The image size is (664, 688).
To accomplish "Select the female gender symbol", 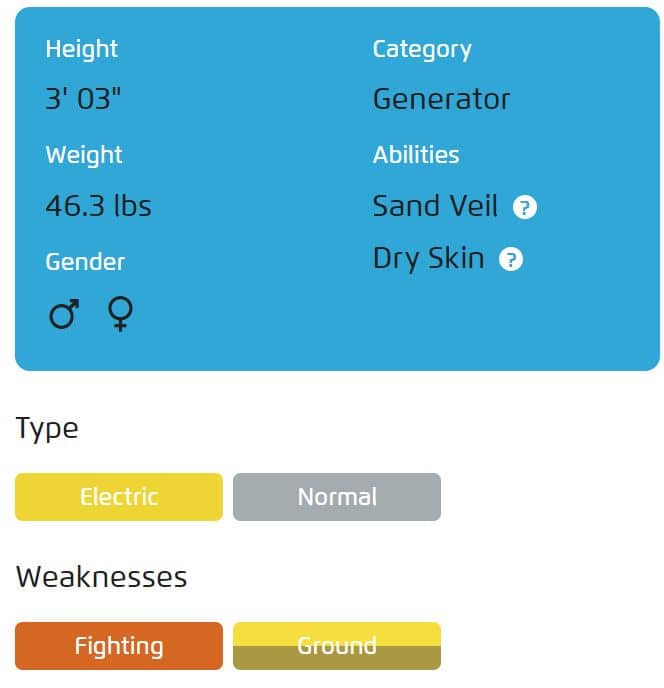I will coord(120,314).
